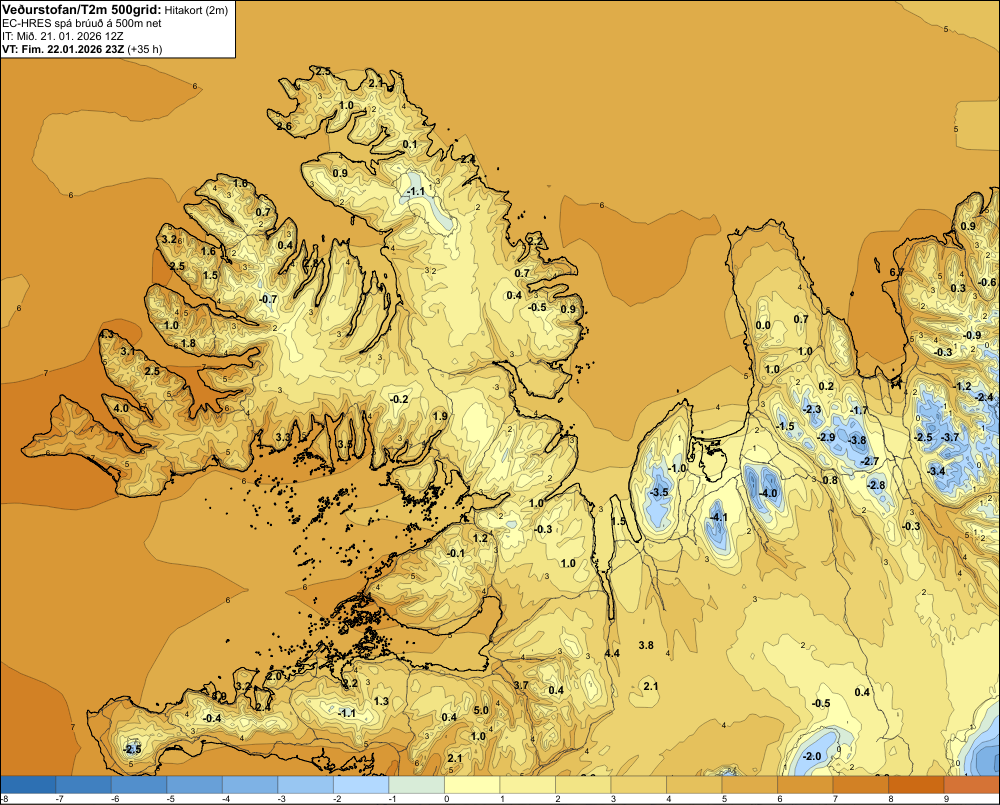Viewport: 1000px width, 805px height.
Task: Select the legend swatch between 6 and 7
Action: 805,785
